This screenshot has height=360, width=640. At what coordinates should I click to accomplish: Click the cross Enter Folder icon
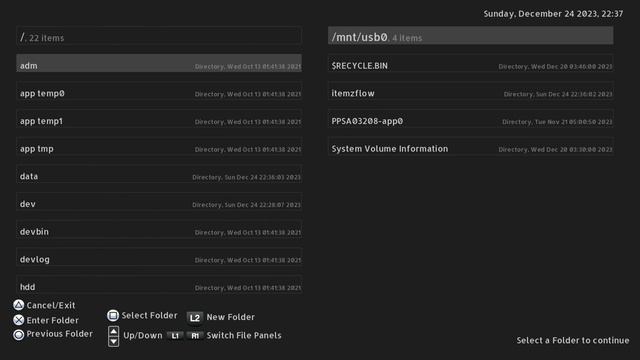tap(18, 320)
